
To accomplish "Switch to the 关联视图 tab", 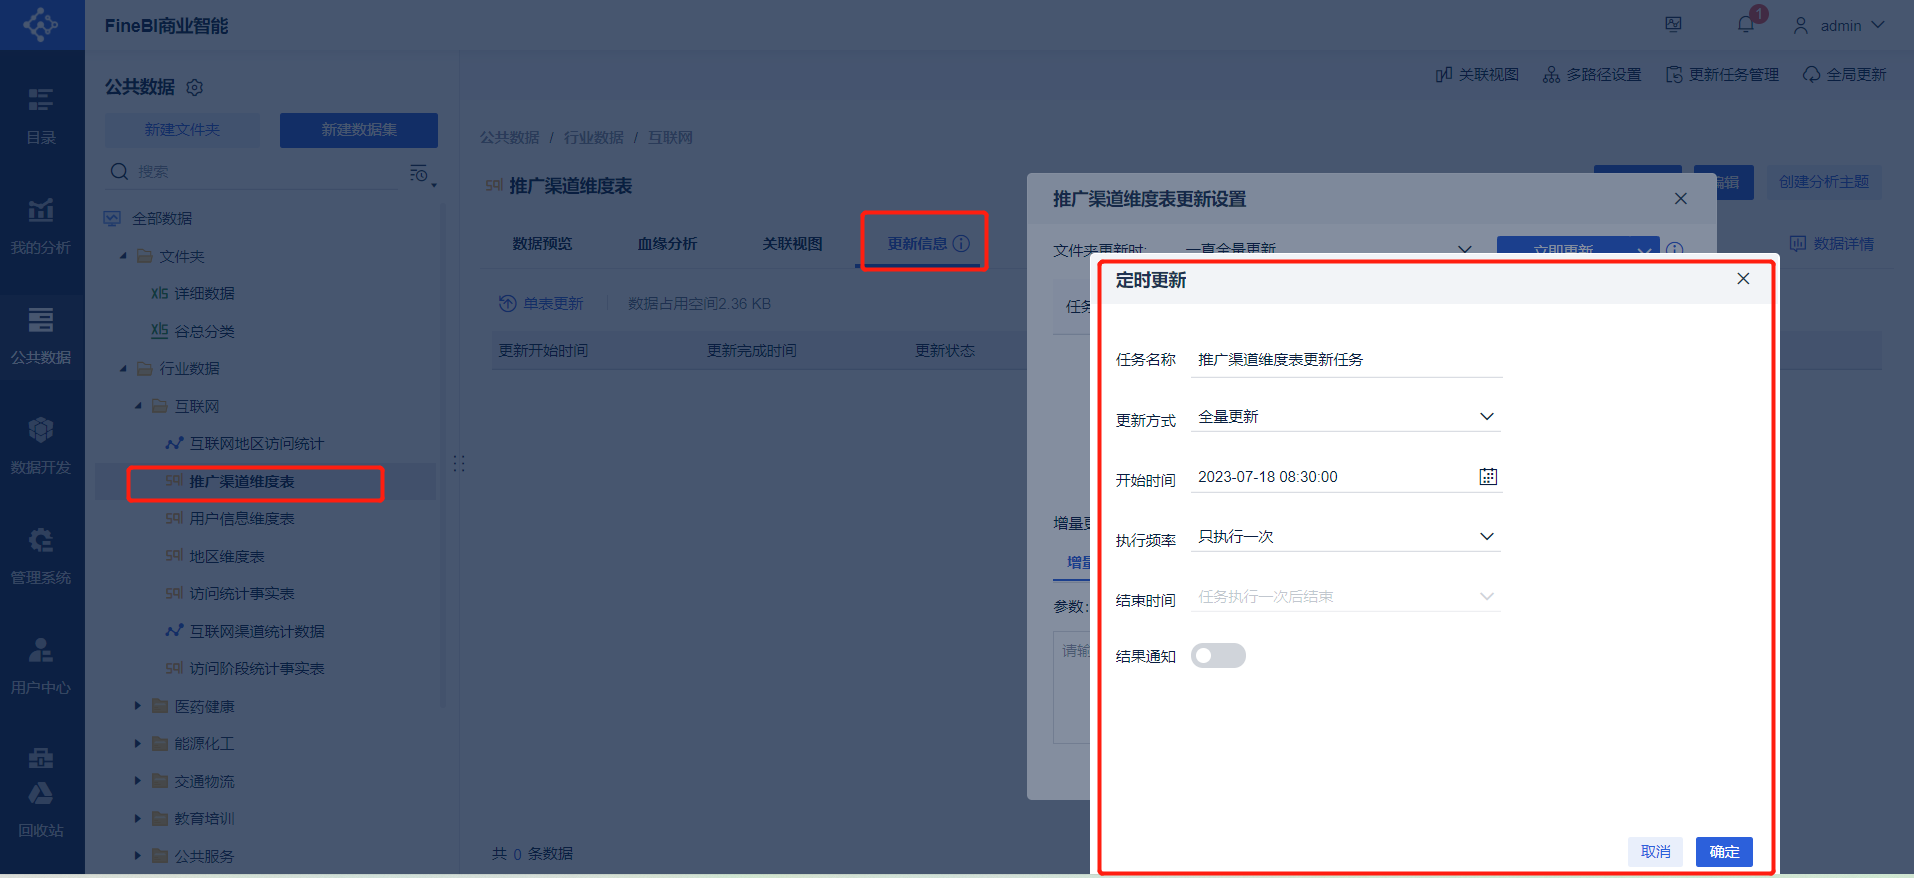I will tap(792, 243).
